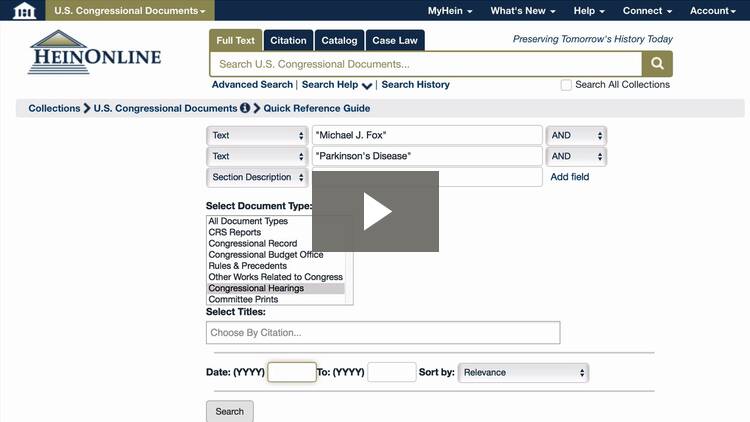
Task: Open the Section Description field dropdown
Action: (257, 177)
